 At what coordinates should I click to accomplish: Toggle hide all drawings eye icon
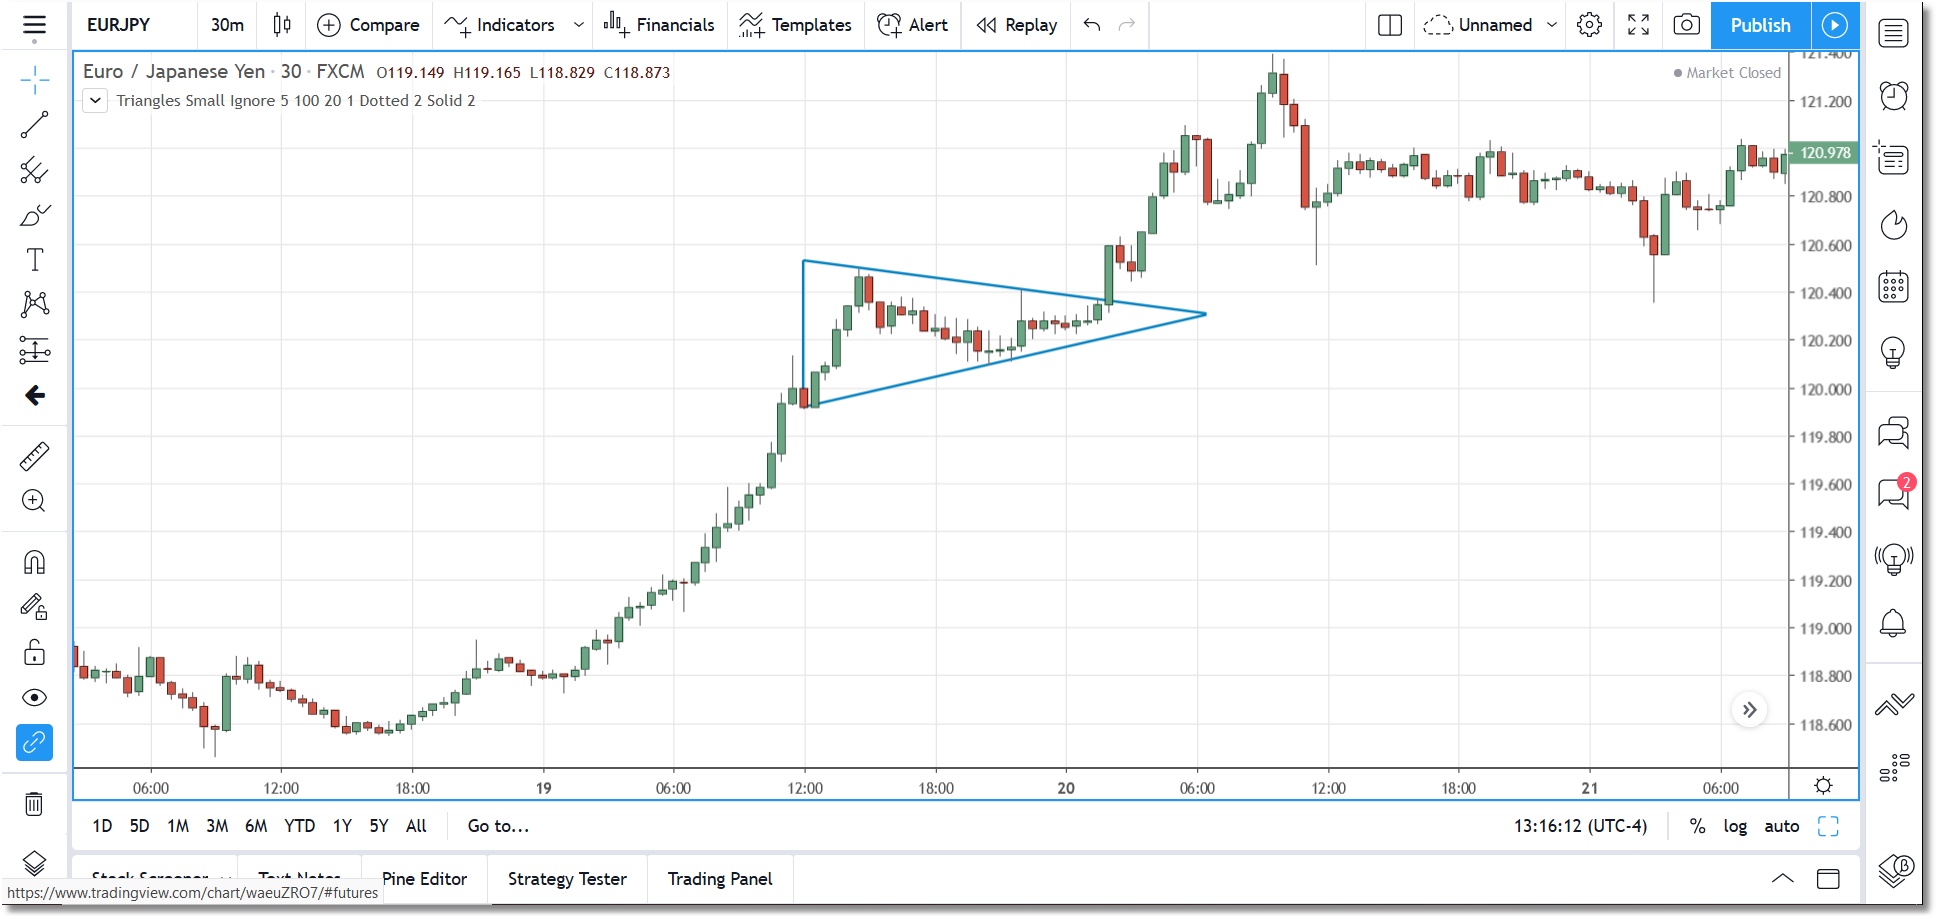(34, 697)
